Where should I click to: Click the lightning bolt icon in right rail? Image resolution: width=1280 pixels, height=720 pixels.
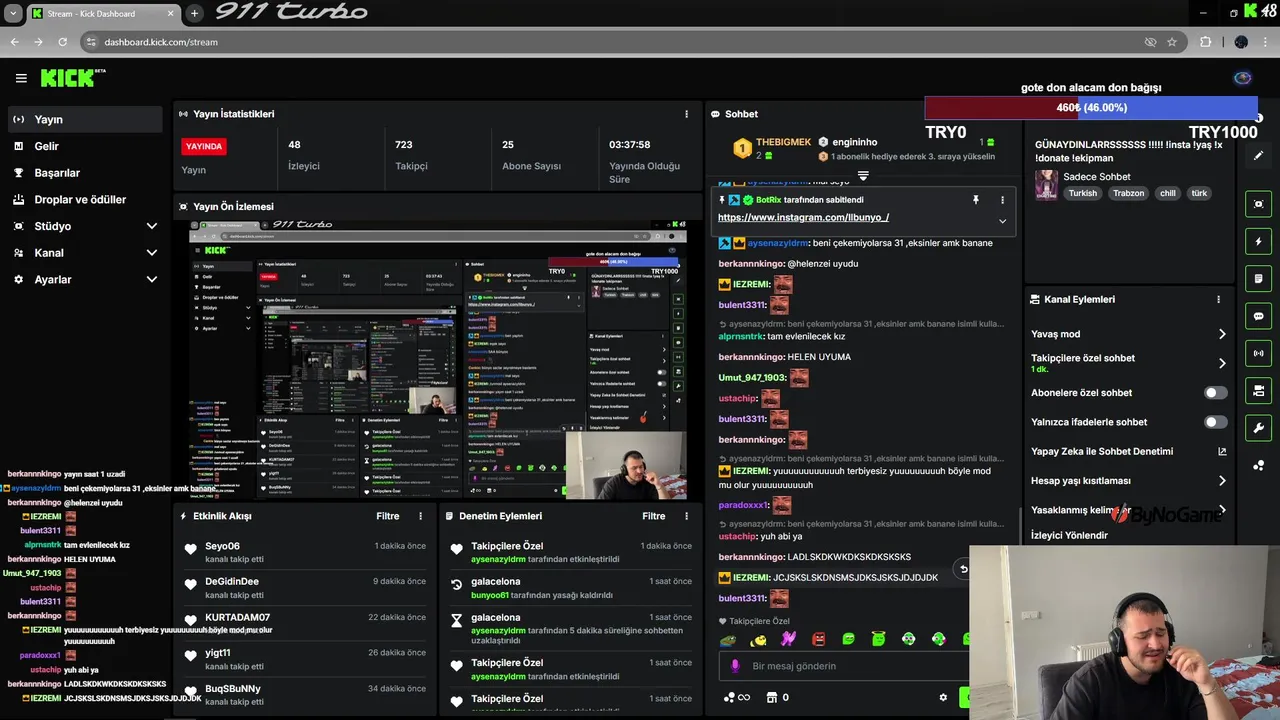tap(1258, 241)
